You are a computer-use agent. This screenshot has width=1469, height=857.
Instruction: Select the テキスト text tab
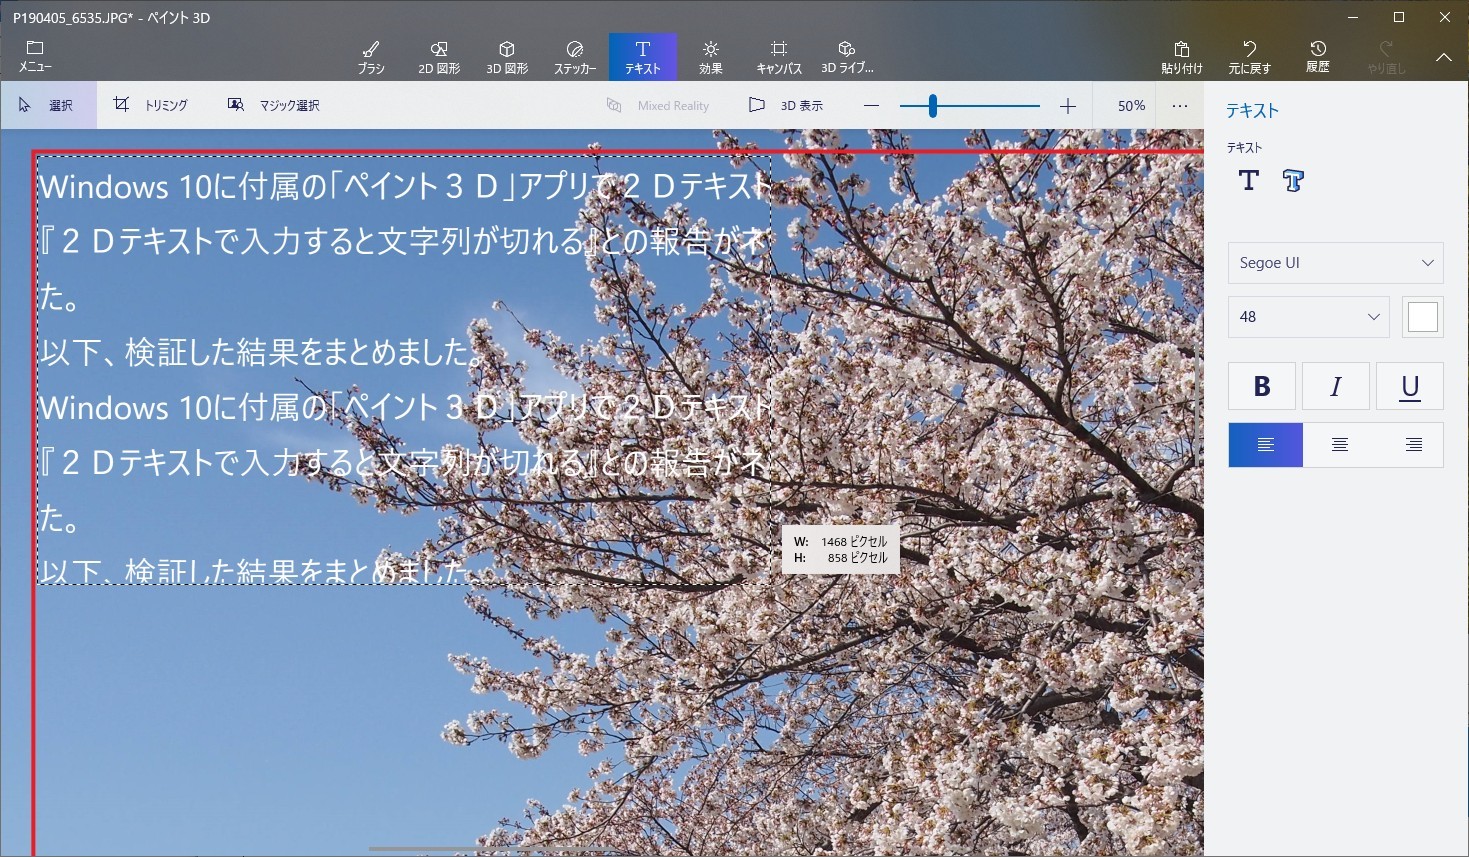click(x=643, y=57)
